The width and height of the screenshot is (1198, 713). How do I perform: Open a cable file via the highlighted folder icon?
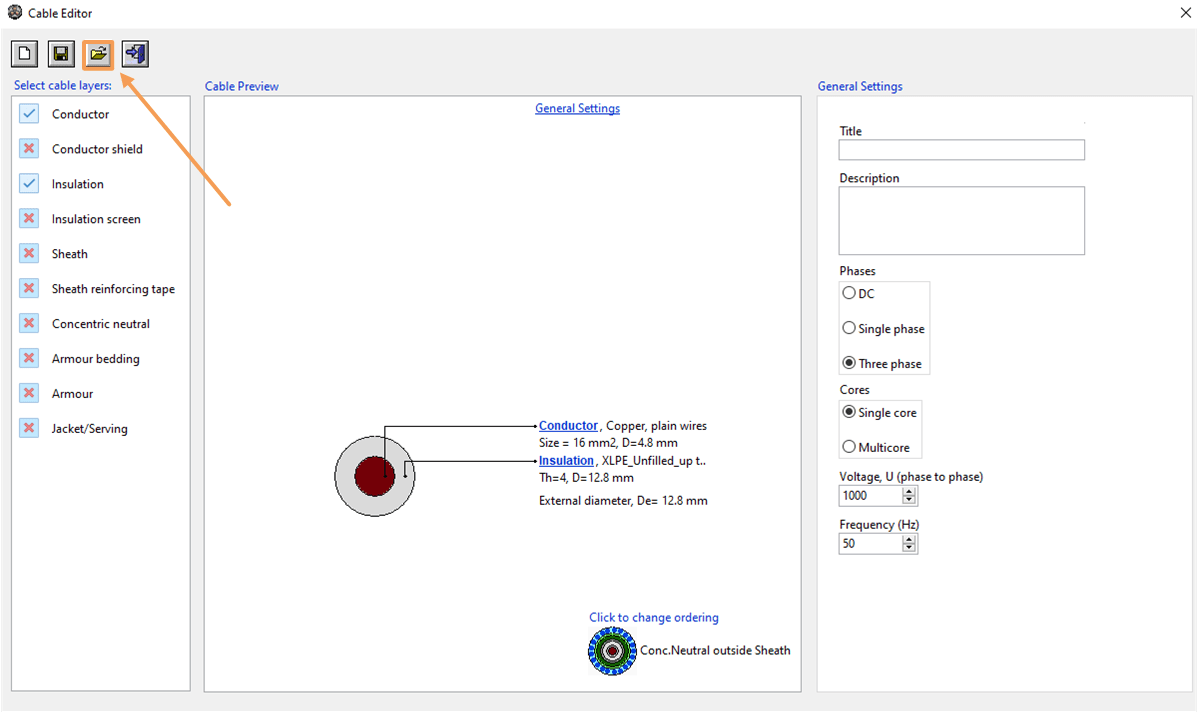[x=97, y=53]
